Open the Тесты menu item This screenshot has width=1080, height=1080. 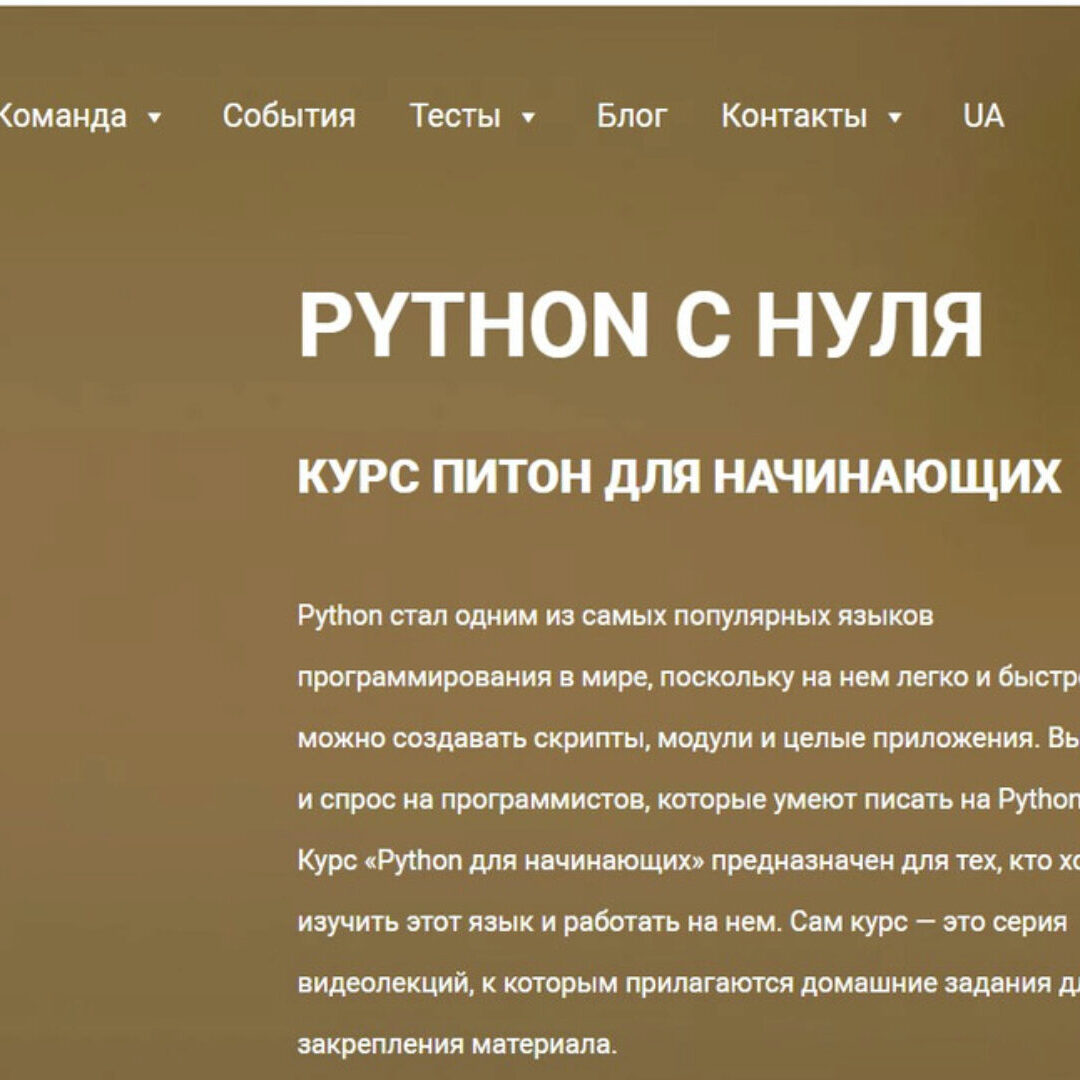pos(455,116)
